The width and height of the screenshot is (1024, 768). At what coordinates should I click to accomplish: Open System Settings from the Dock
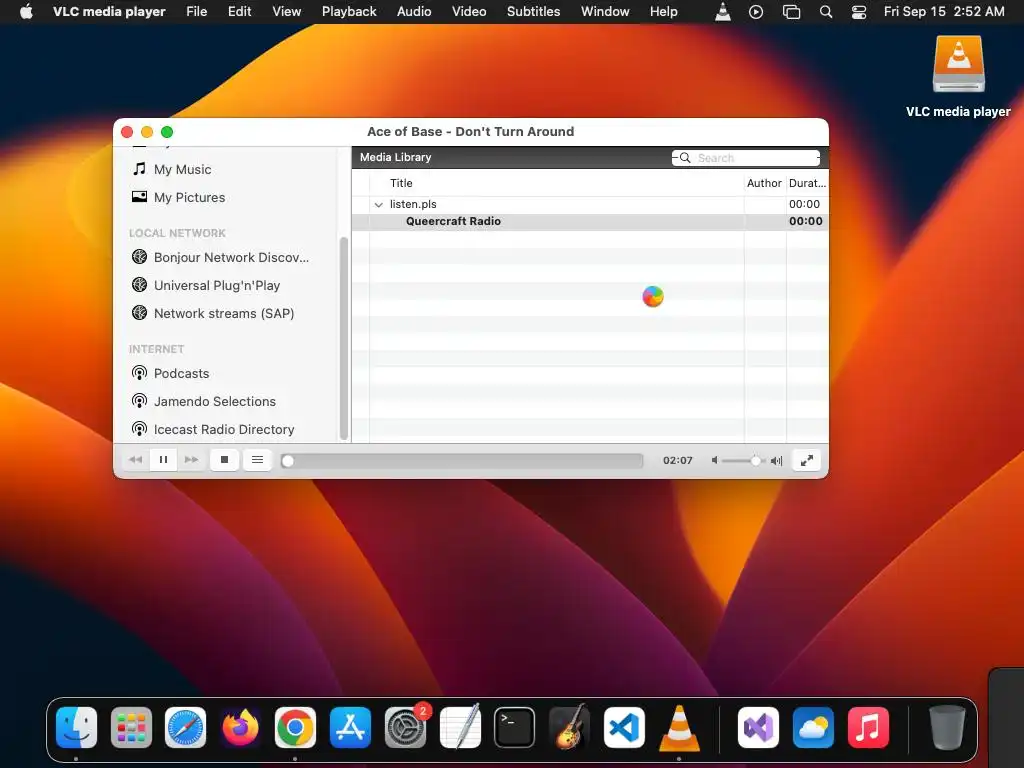point(405,727)
